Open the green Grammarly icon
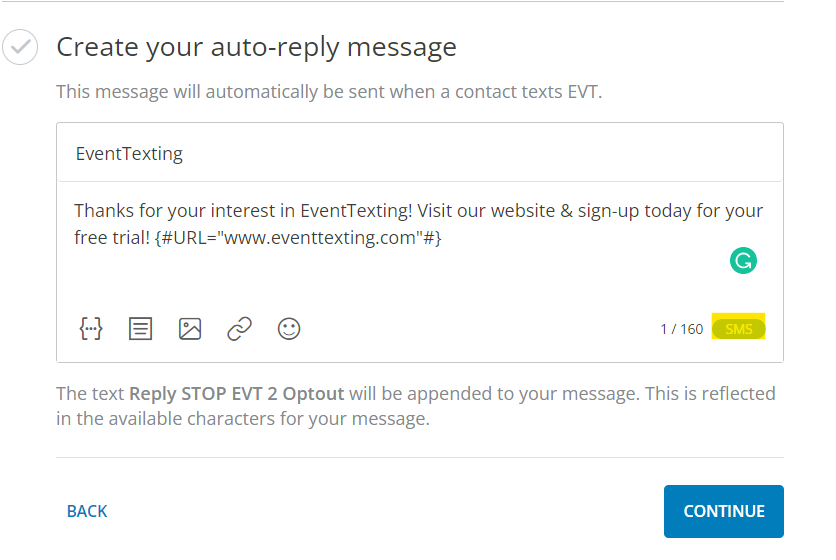Image resolution: width=836 pixels, height=560 pixels. click(743, 261)
